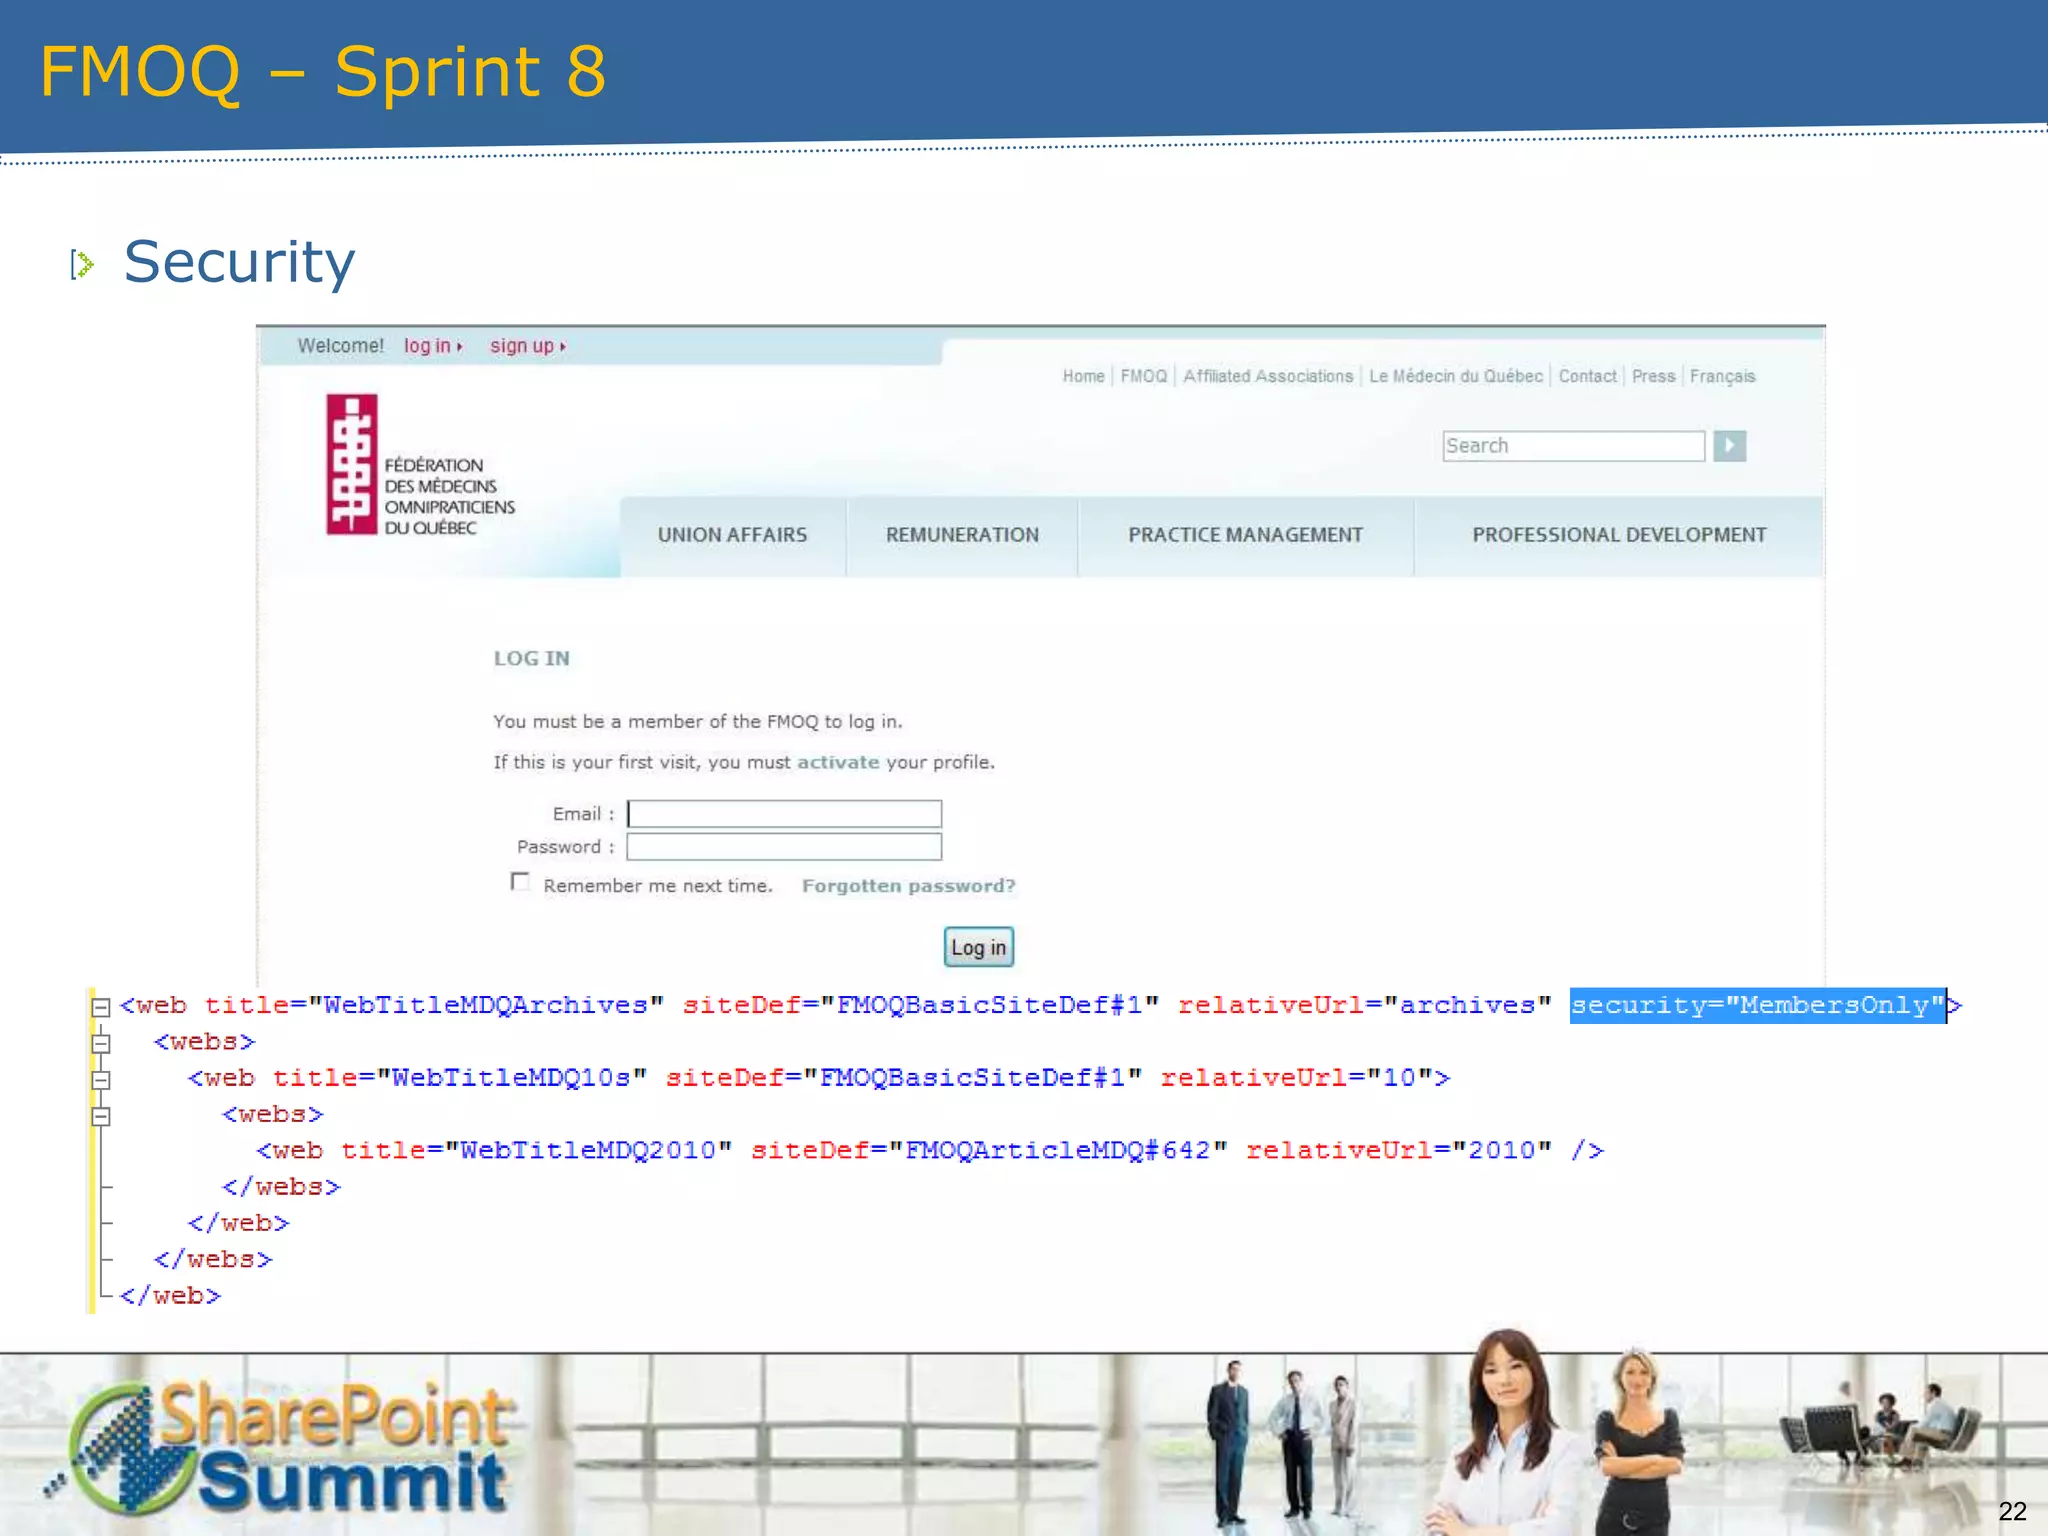Click slide number 22
Viewport: 2048px width, 1536px height.
pos(2012,1511)
